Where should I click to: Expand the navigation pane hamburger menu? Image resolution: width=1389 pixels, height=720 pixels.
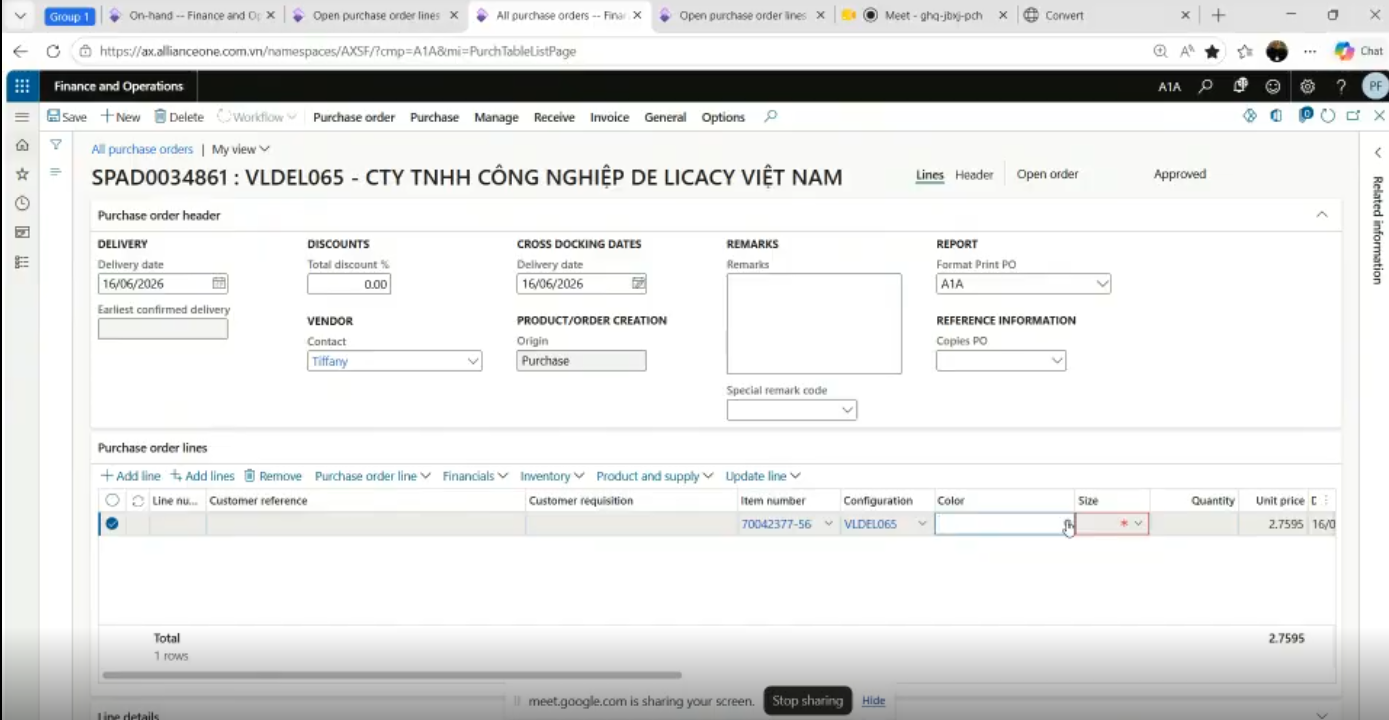(x=22, y=117)
